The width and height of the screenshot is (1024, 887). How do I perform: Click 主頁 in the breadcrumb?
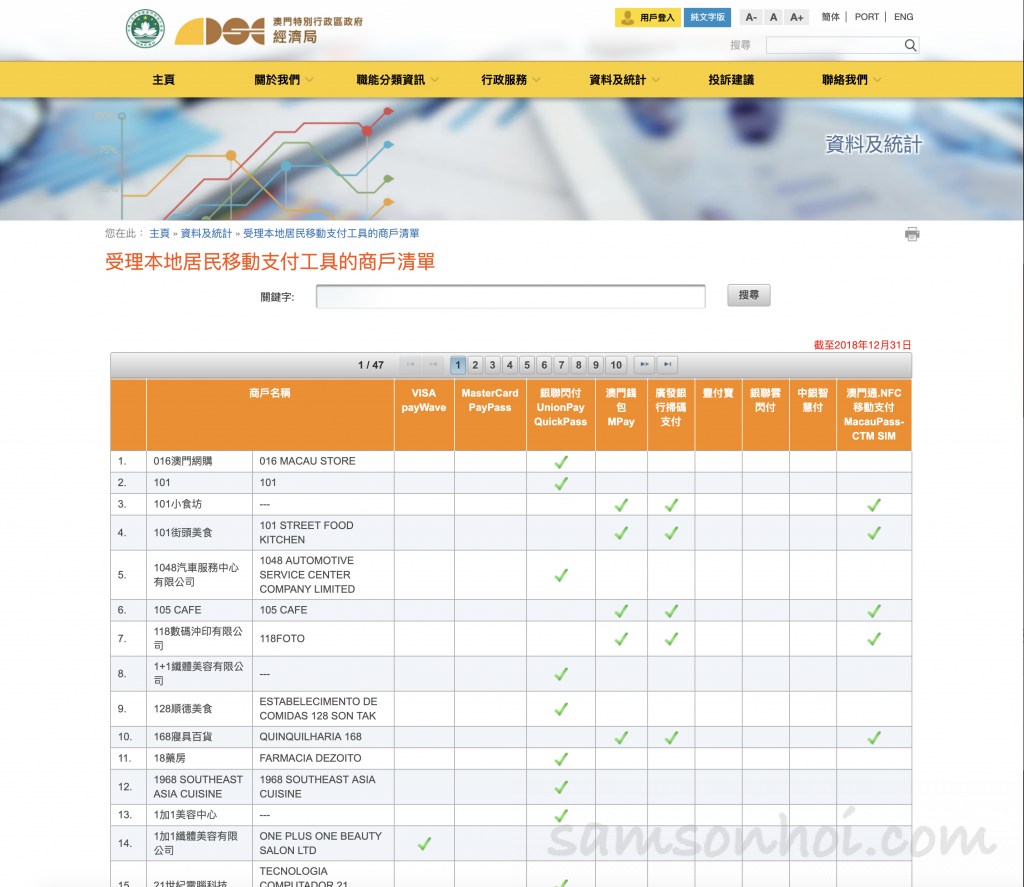pos(159,233)
